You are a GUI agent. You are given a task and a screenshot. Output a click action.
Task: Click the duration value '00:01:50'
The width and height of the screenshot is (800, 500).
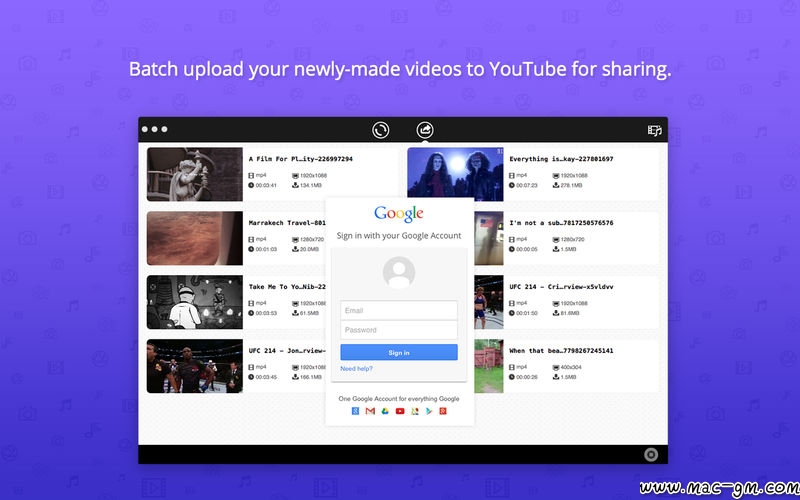527,313
